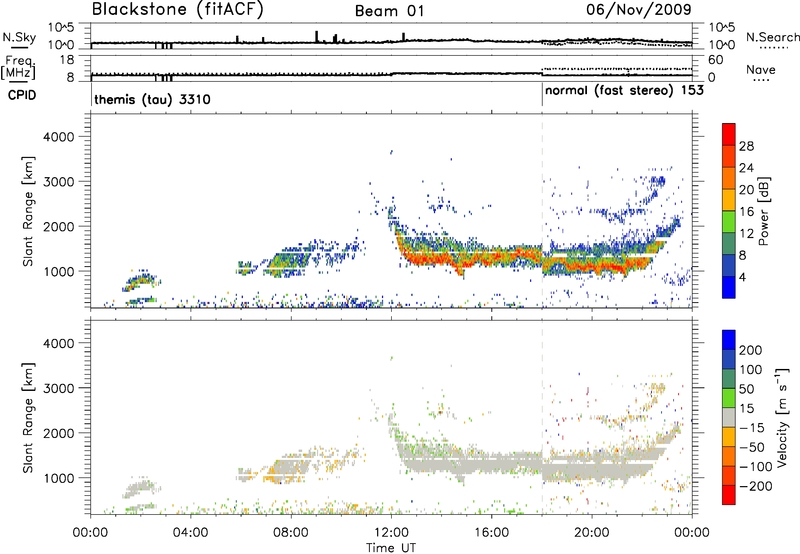The width and height of the screenshot is (800, 554).
Task: Click the 'Power [dB]' colorbar label
Action: (764, 211)
